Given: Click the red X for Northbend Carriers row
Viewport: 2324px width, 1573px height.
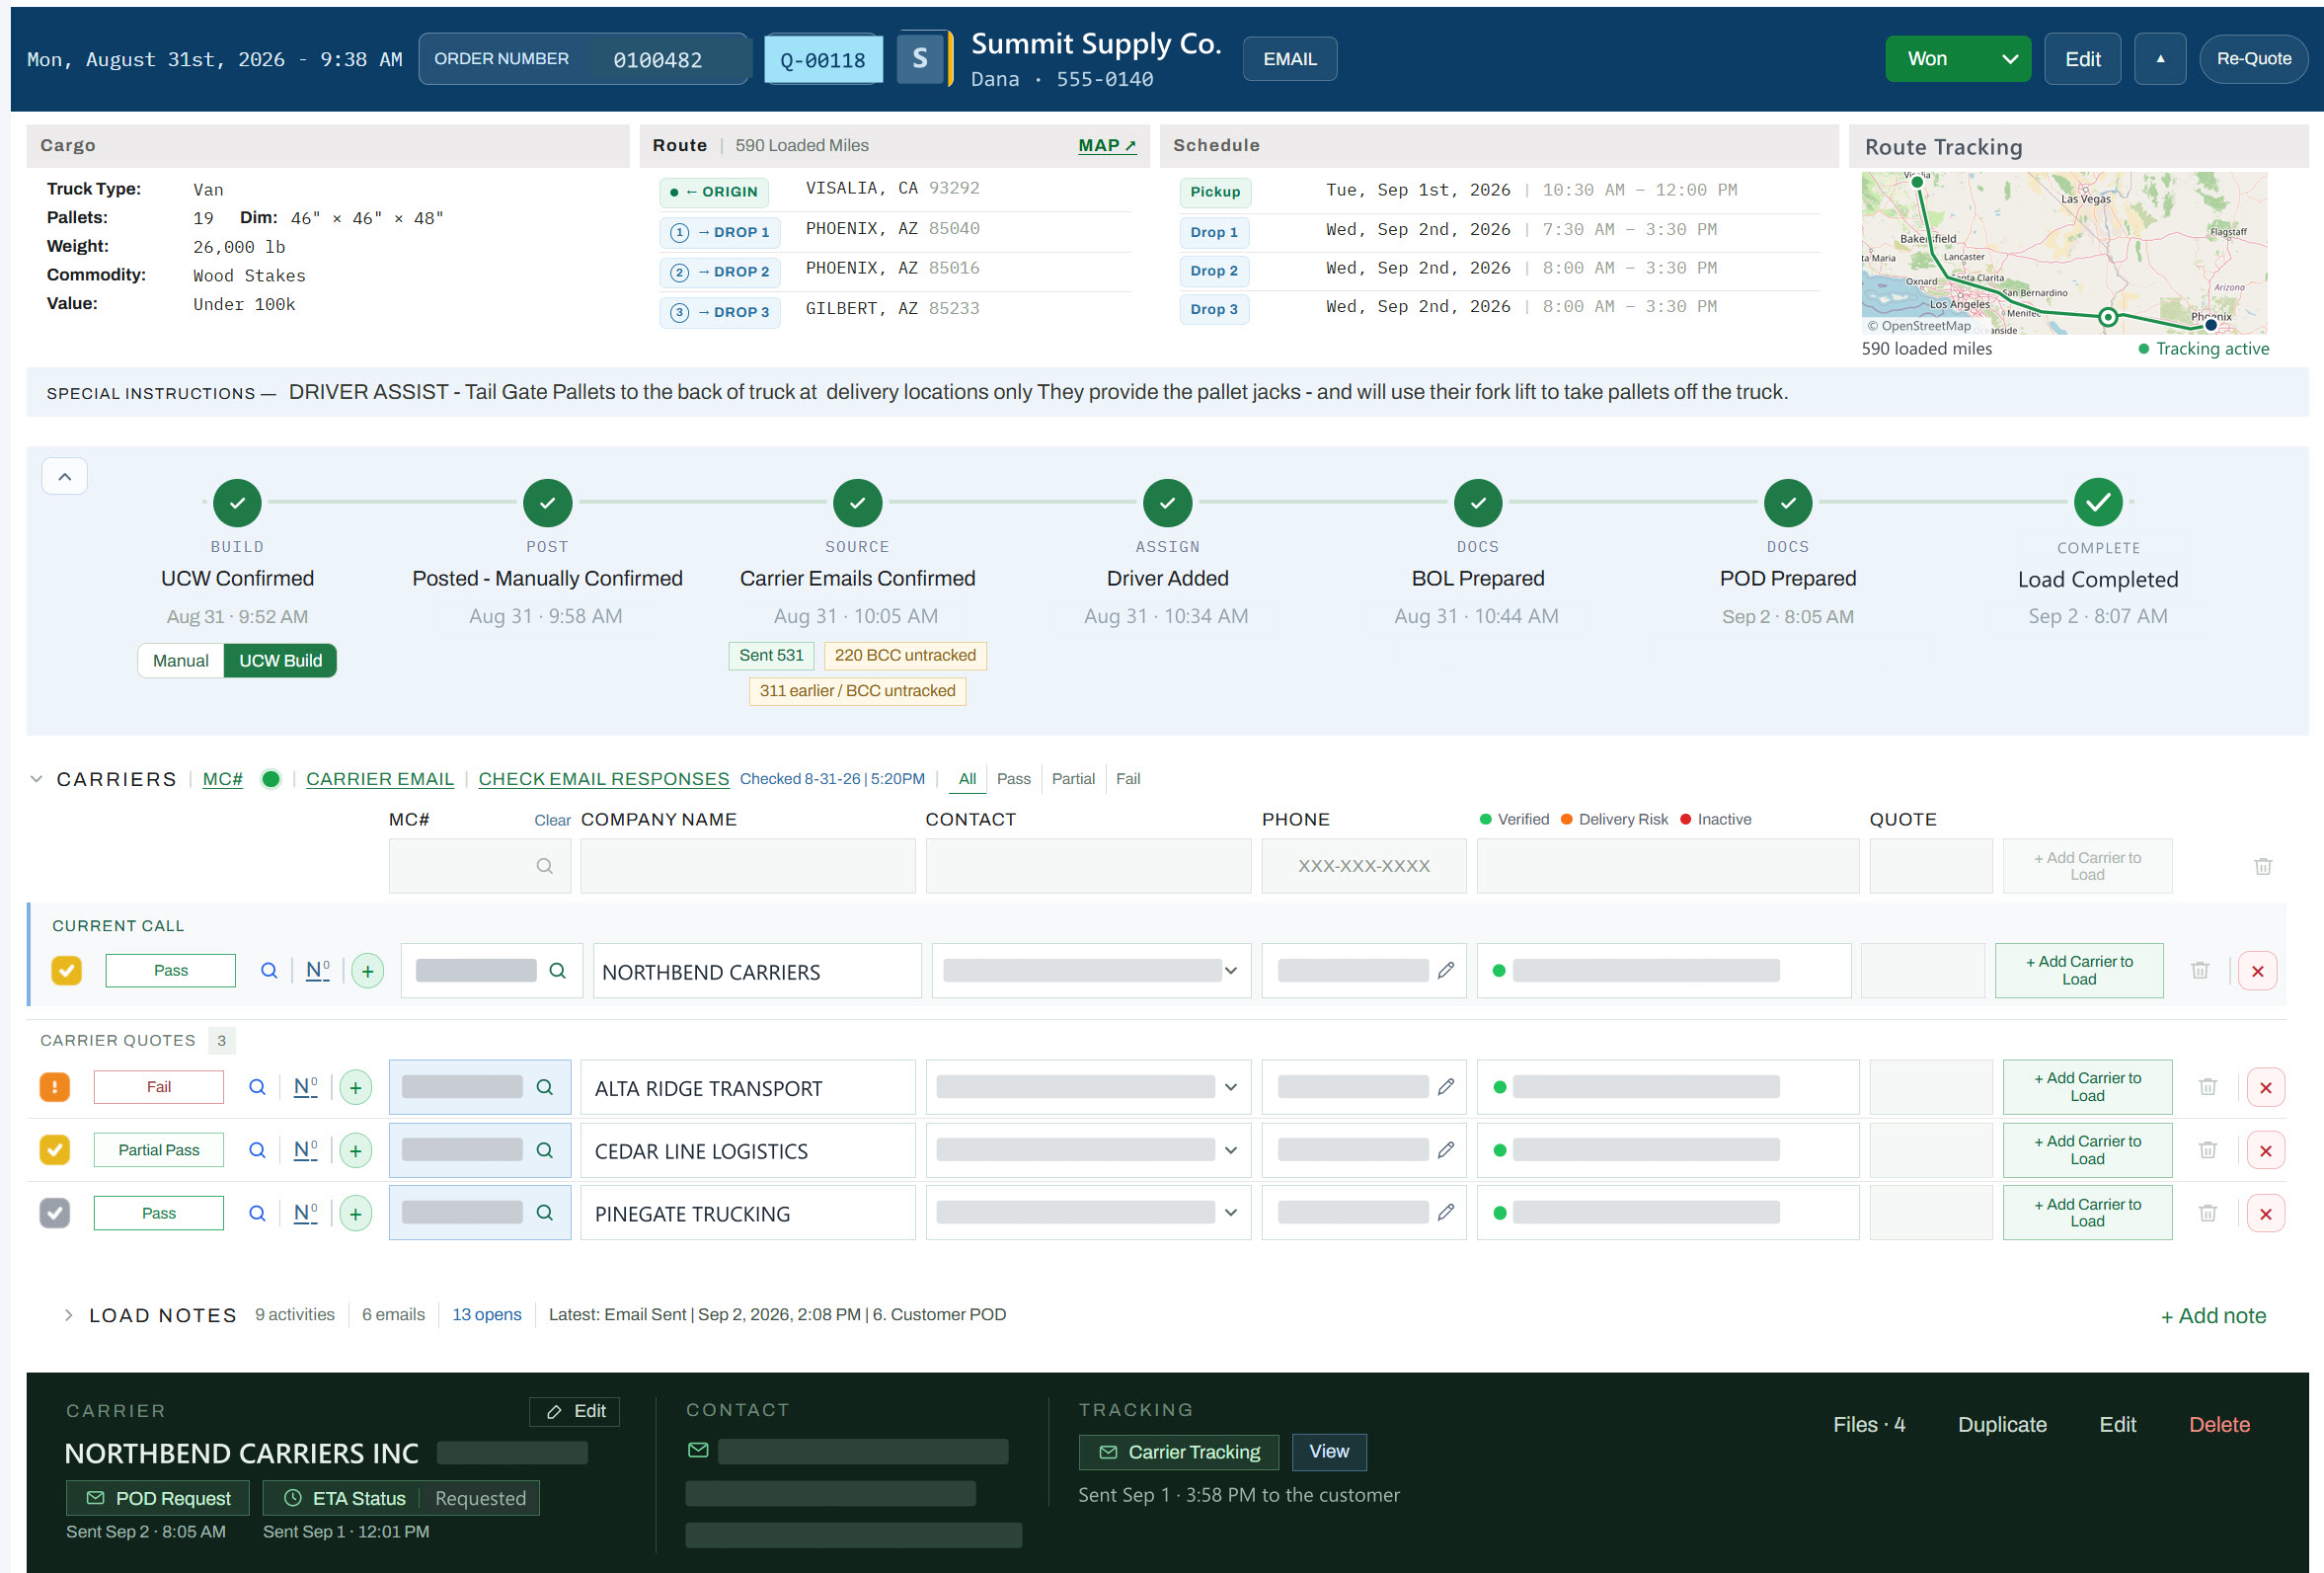Looking at the screenshot, I should tap(2257, 971).
